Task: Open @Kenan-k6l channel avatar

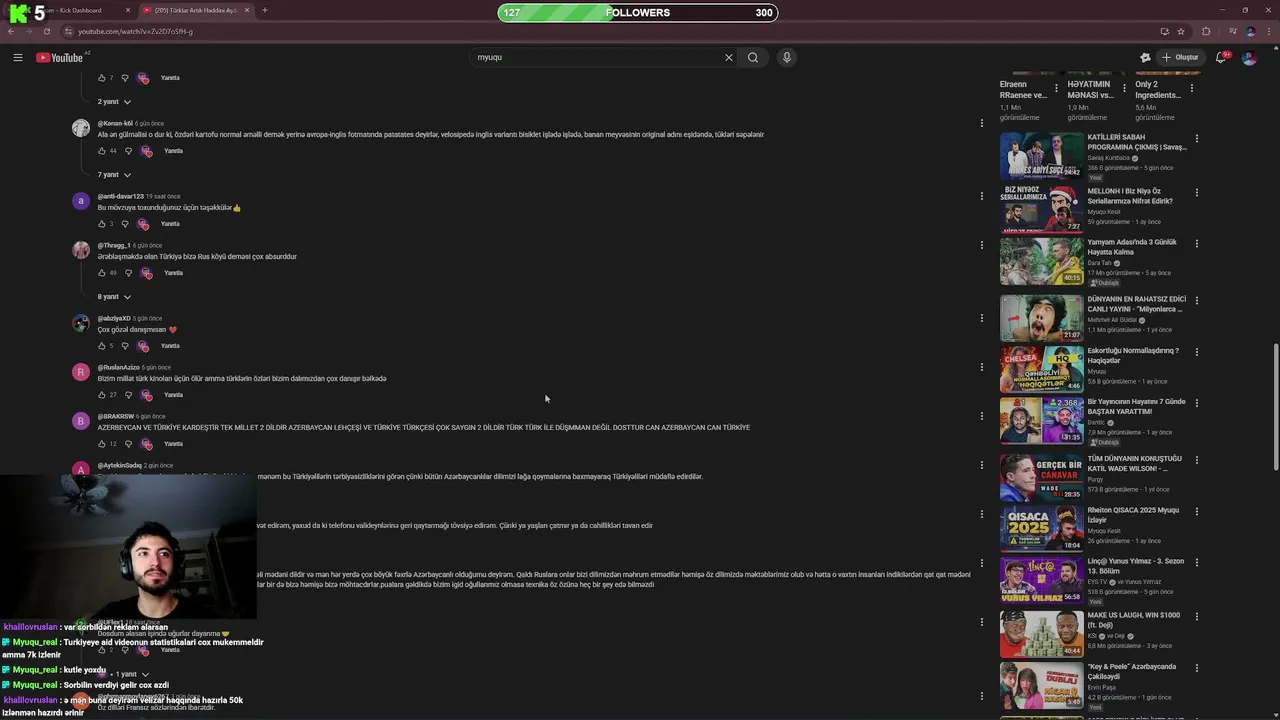Action: click(x=81, y=128)
